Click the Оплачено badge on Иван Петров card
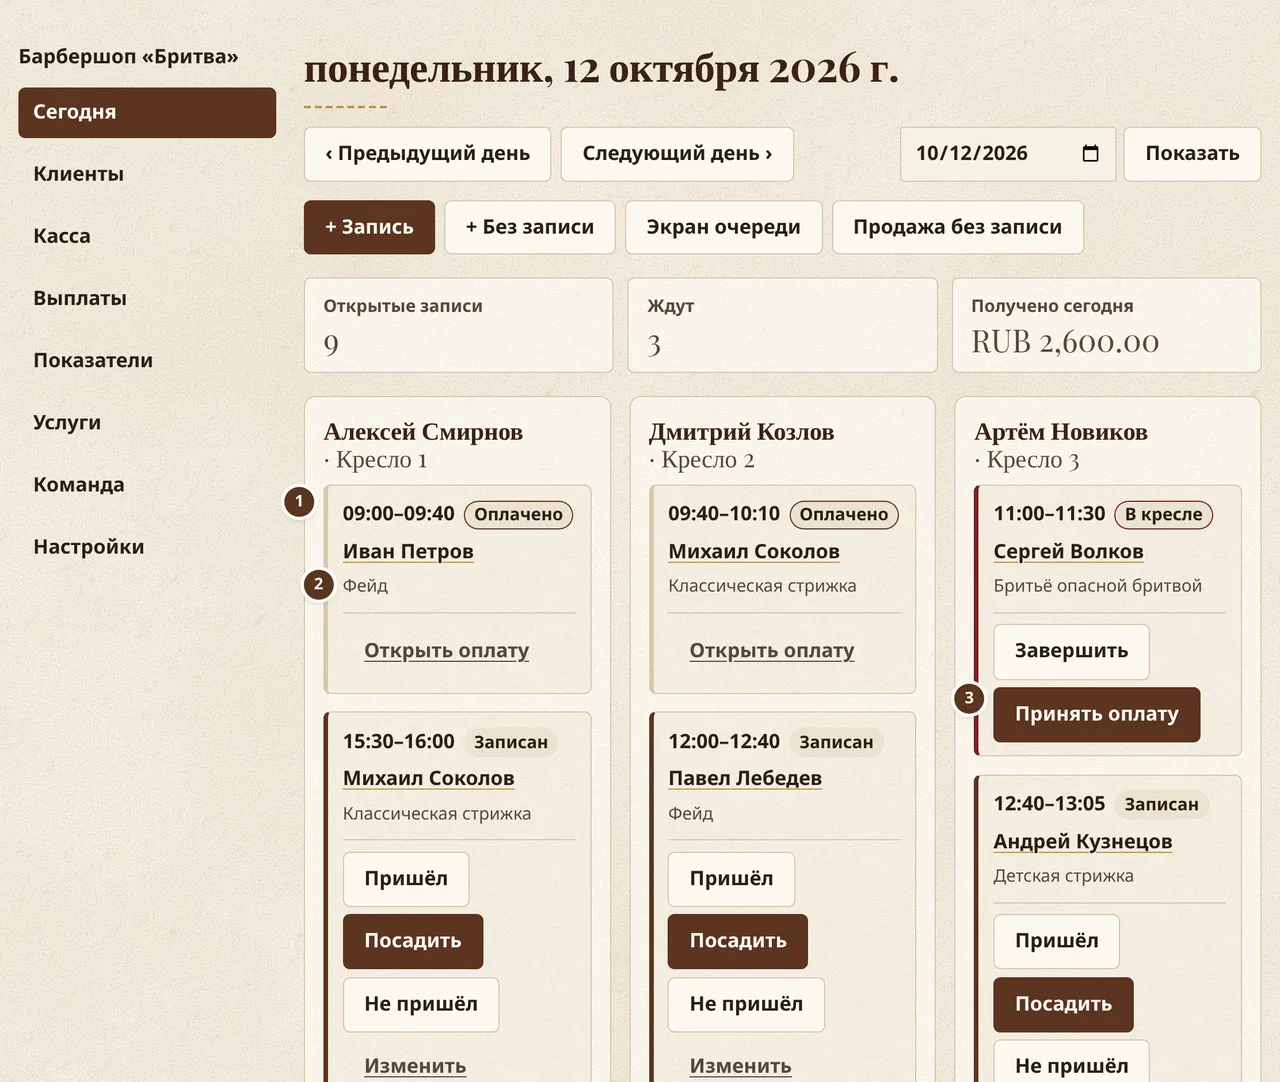The width and height of the screenshot is (1280, 1082). click(x=518, y=514)
